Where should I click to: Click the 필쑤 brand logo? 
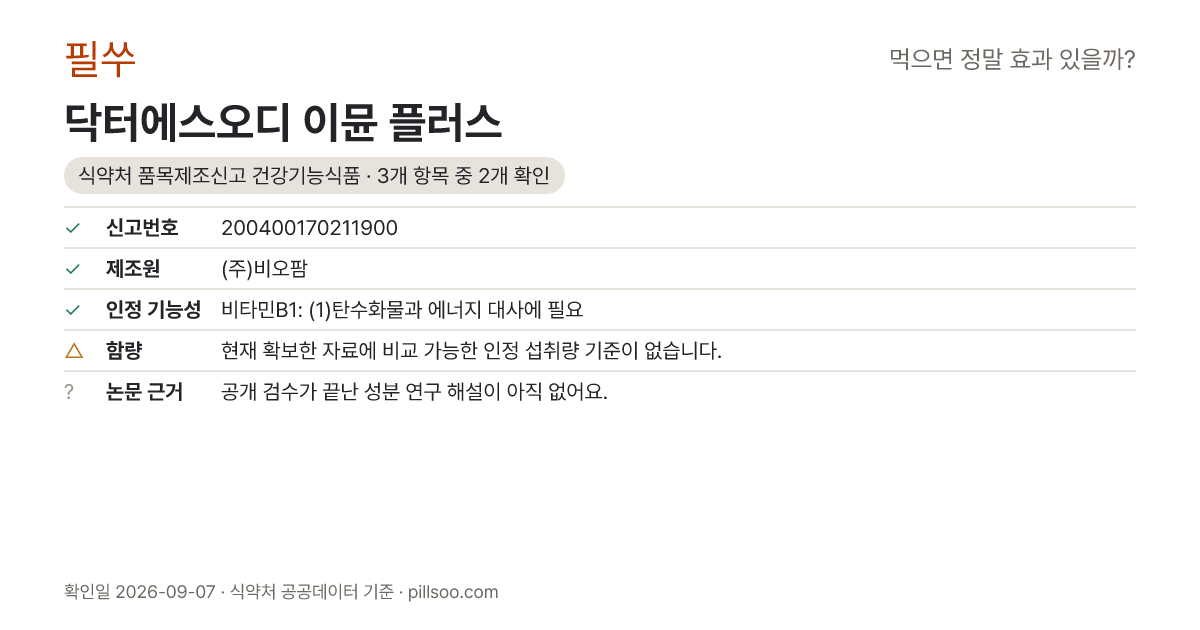100,60
